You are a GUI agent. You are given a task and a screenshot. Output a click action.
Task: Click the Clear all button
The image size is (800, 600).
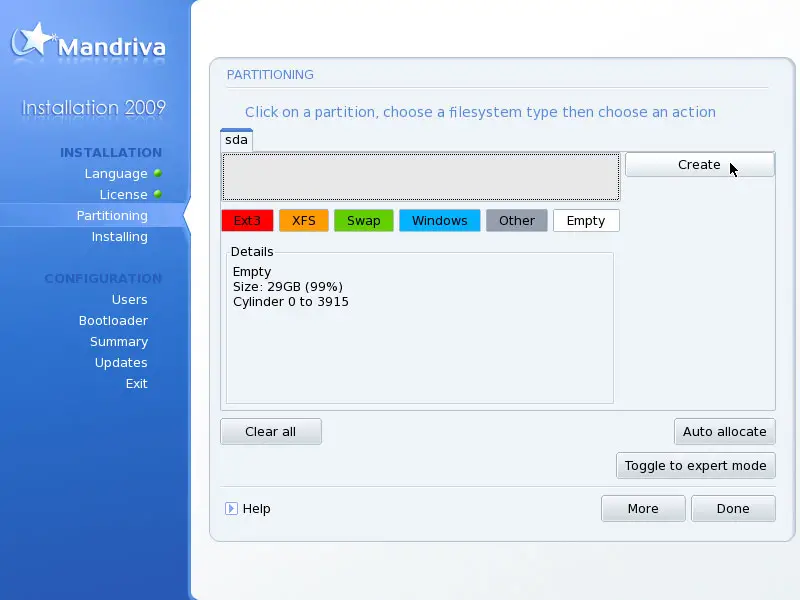click(x=271, y=432)
